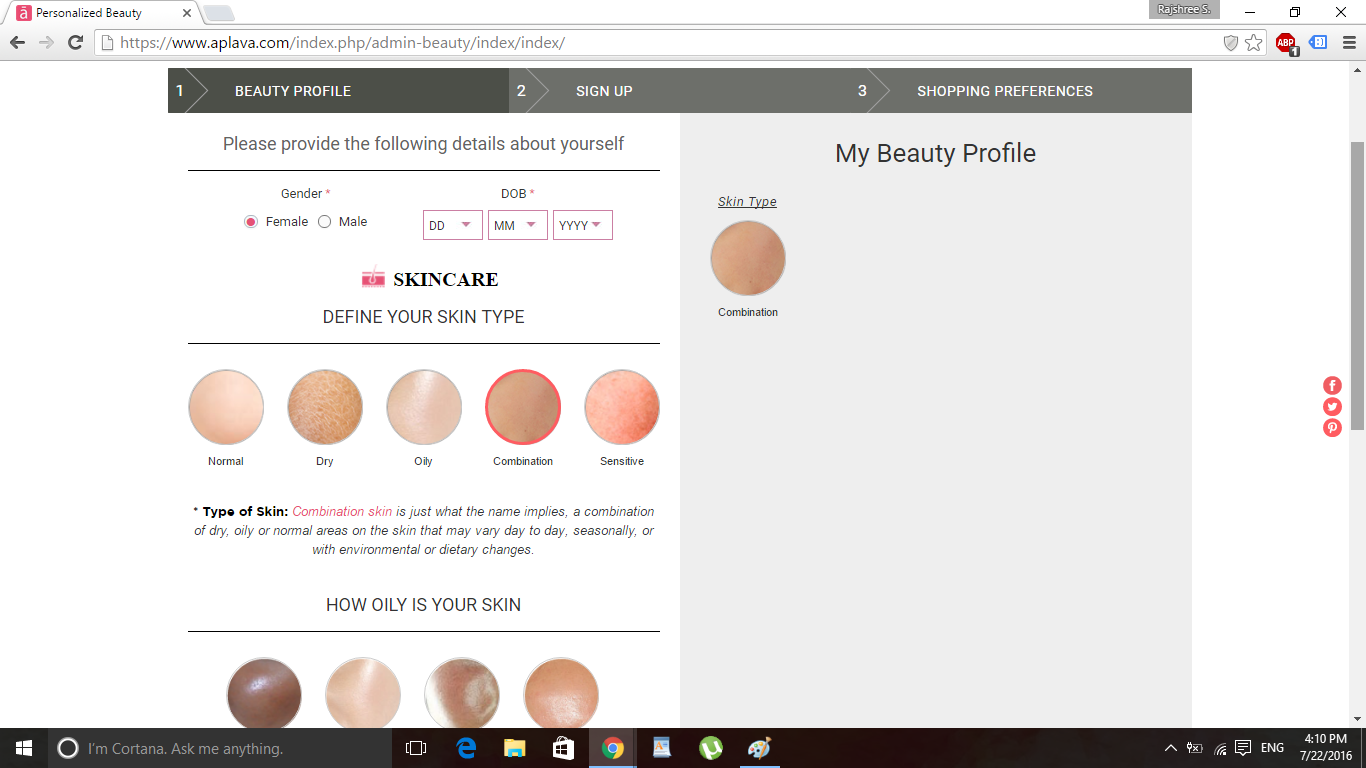Image resolution: width=1366 pixels, height=768 pixels.
Task: Open the AdBlock Plus extension
Action: point(1285,43)
